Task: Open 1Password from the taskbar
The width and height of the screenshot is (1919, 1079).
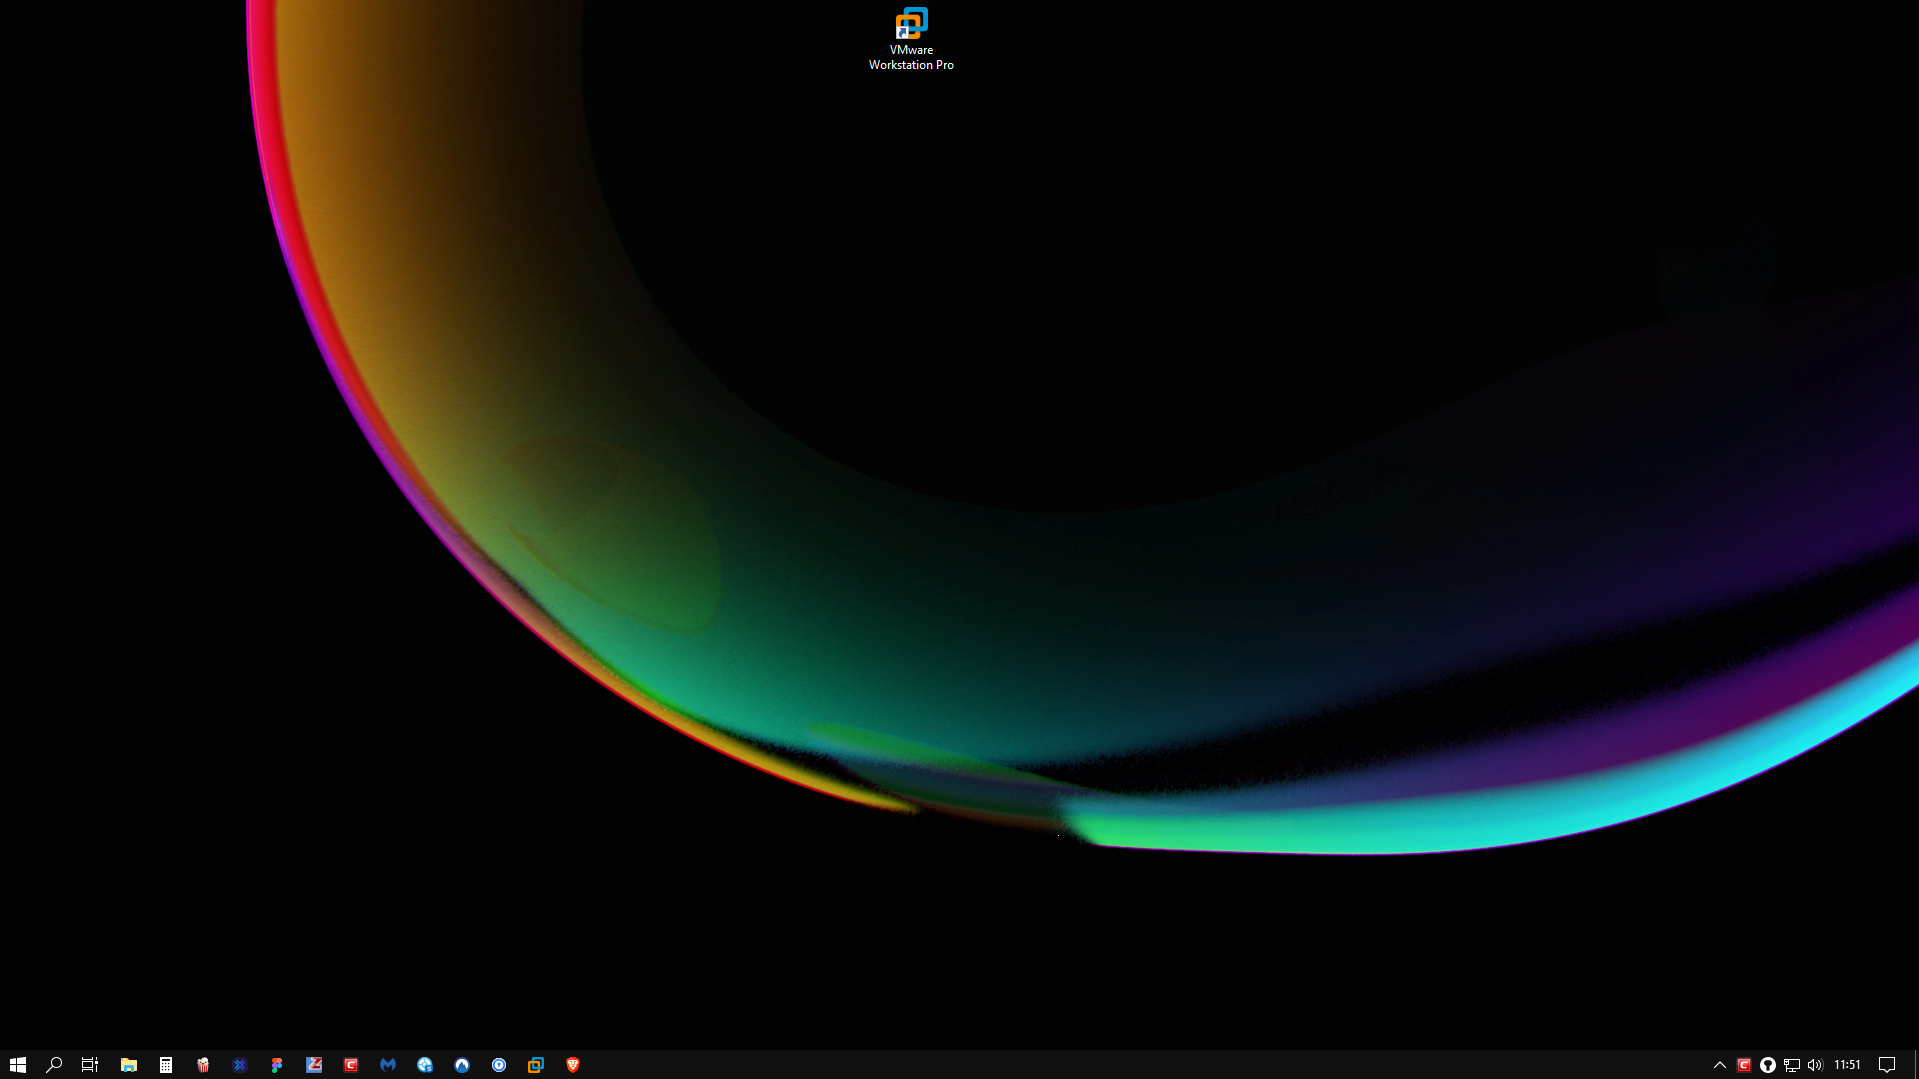Action: pos(499,1065)
